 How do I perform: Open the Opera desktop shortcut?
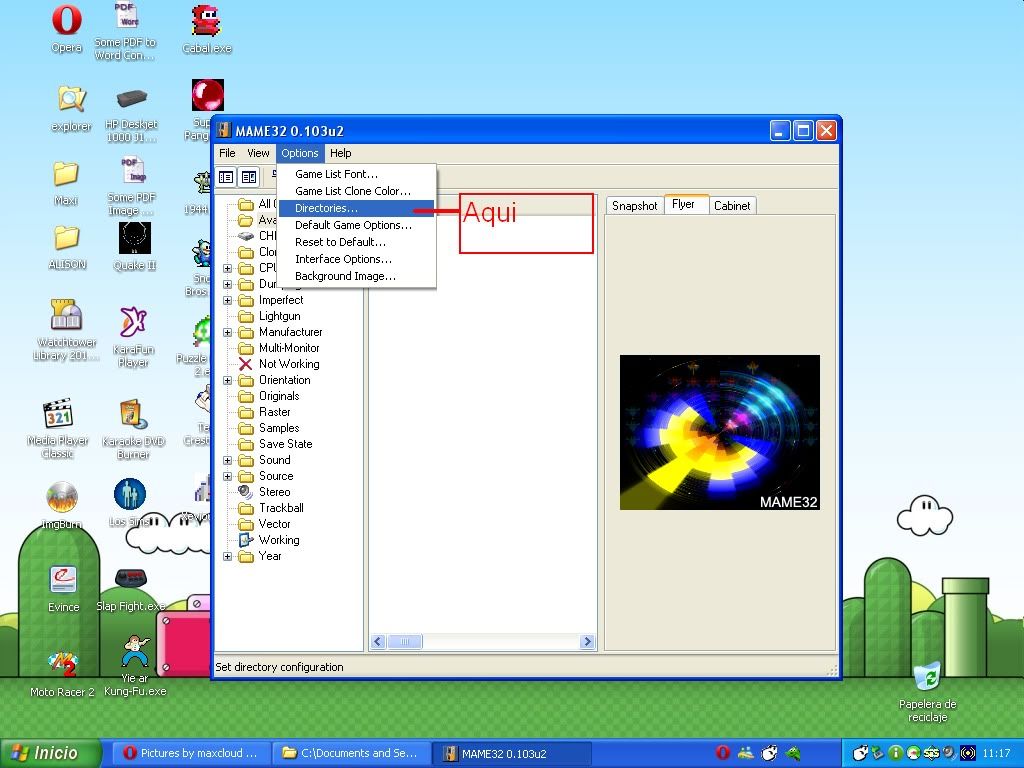click(x=67, y=29)
